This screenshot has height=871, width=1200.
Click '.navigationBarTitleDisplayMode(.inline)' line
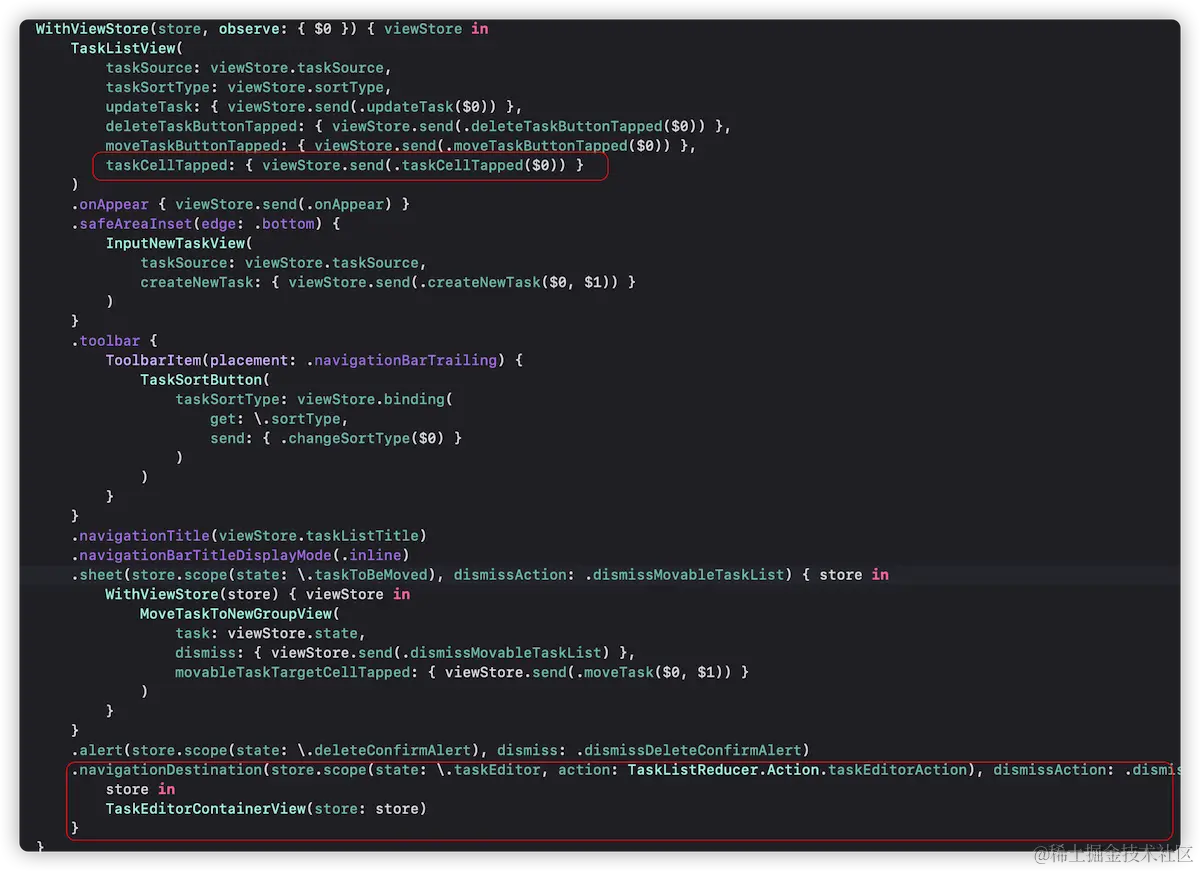[240, 555]
